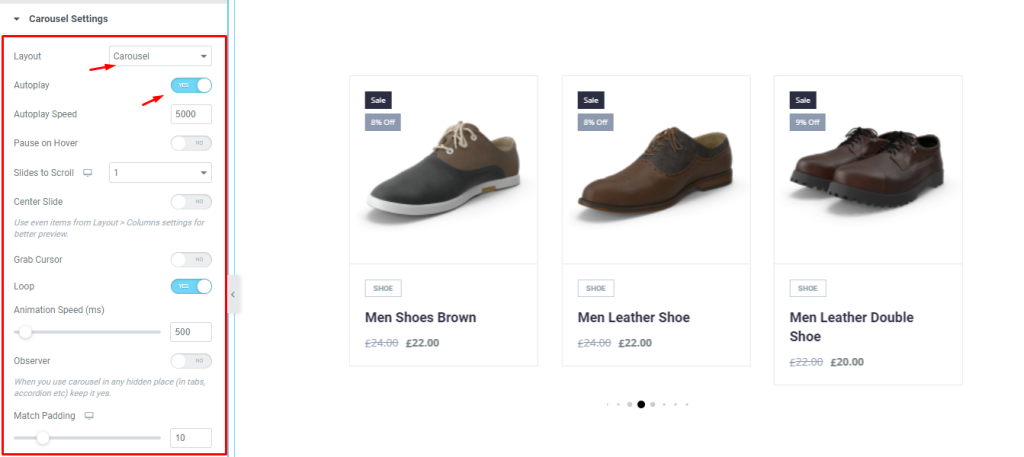Disable the Autoplay toggle

tap(191, 85)
